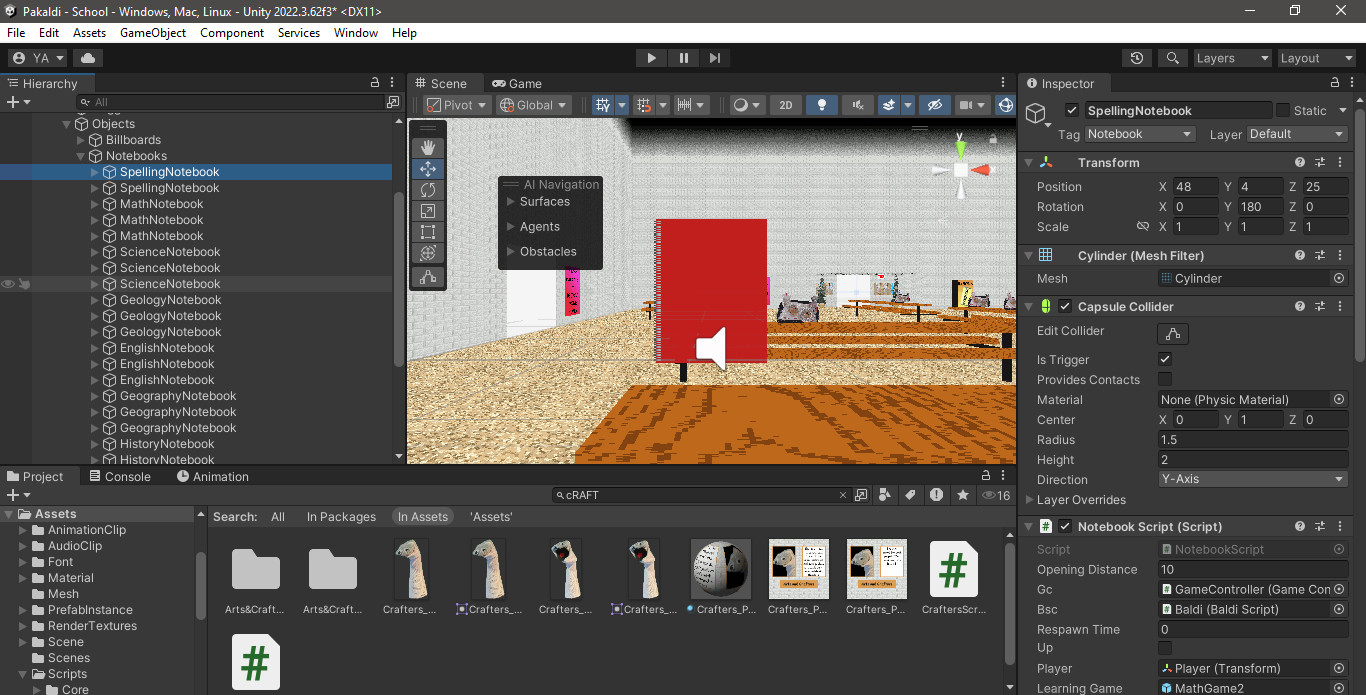Click the Play button
1366x695 pixels.
tap(652, 58)
